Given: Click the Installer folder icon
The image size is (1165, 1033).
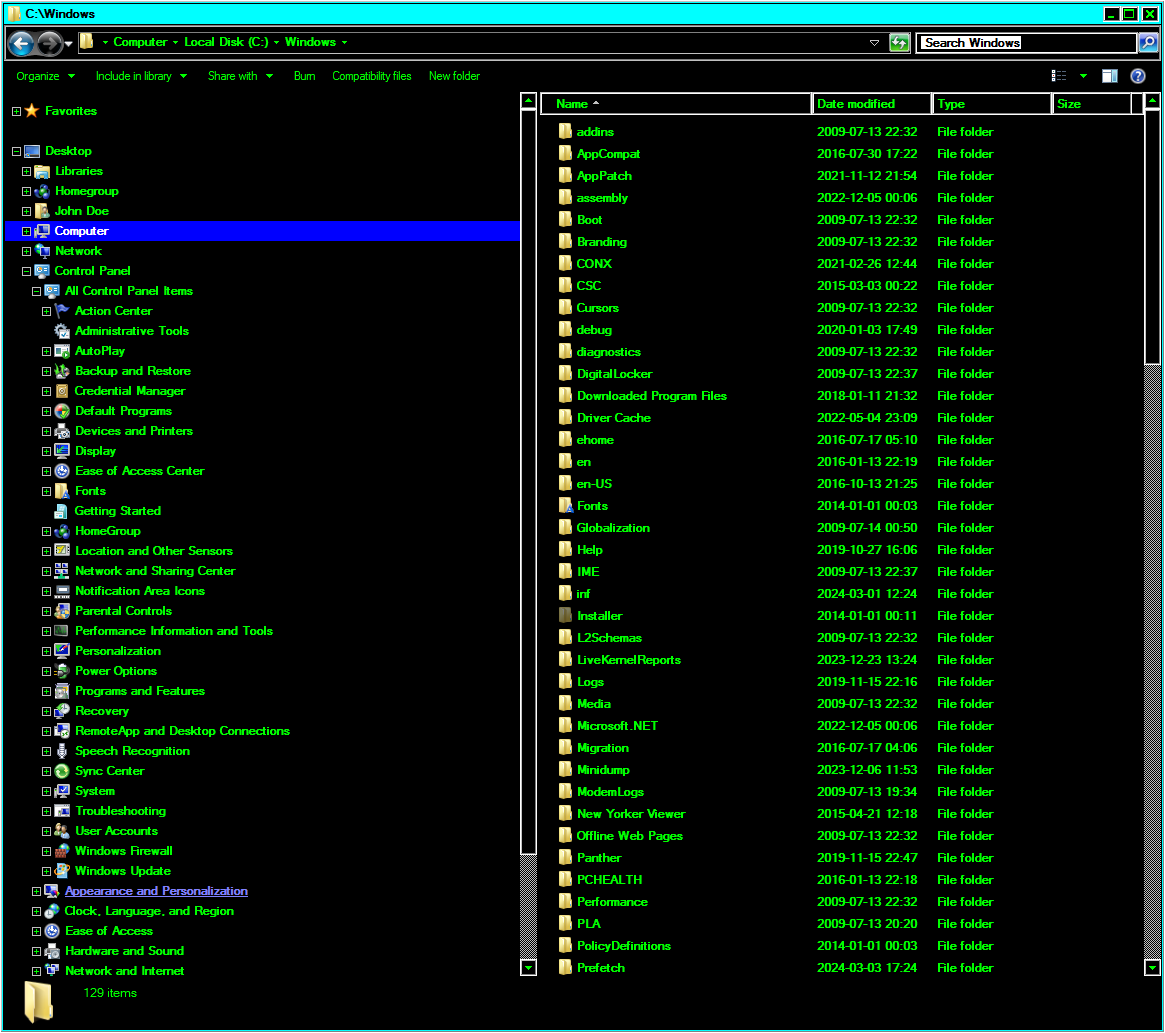Looking at the screenshot, I should tap(565, 616).
